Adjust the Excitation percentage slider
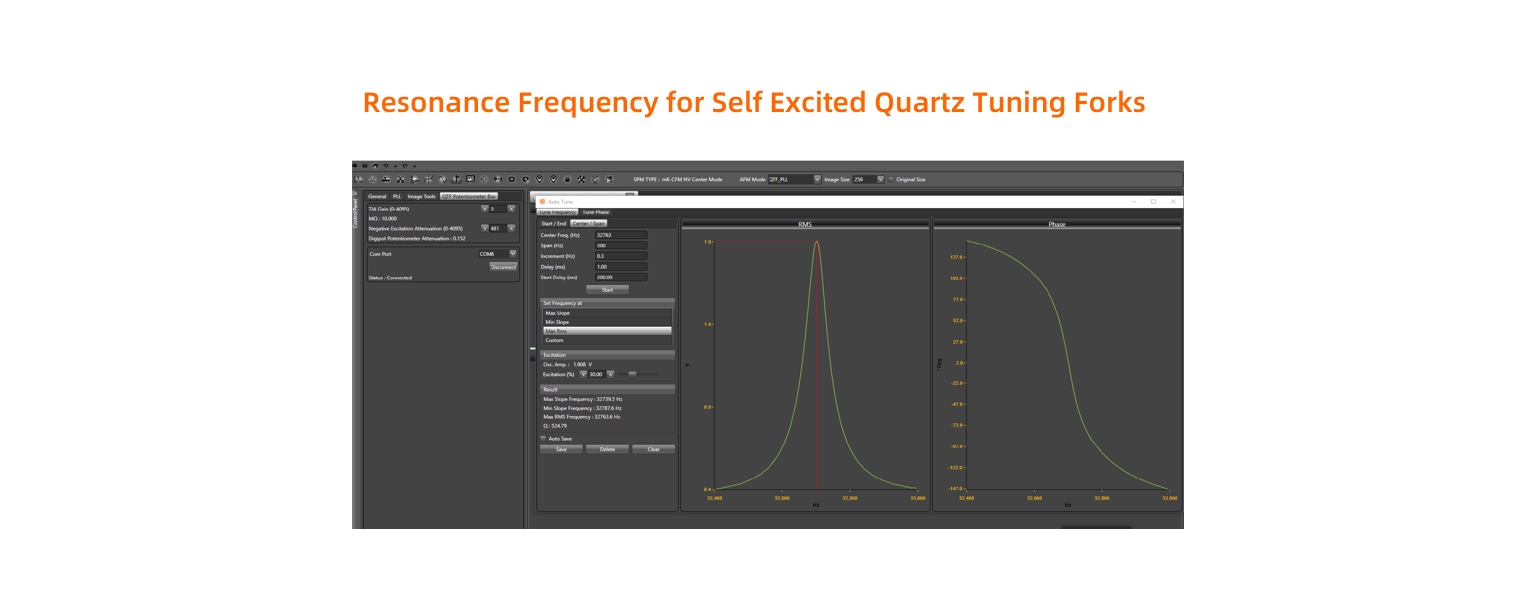 coord(632,374)
